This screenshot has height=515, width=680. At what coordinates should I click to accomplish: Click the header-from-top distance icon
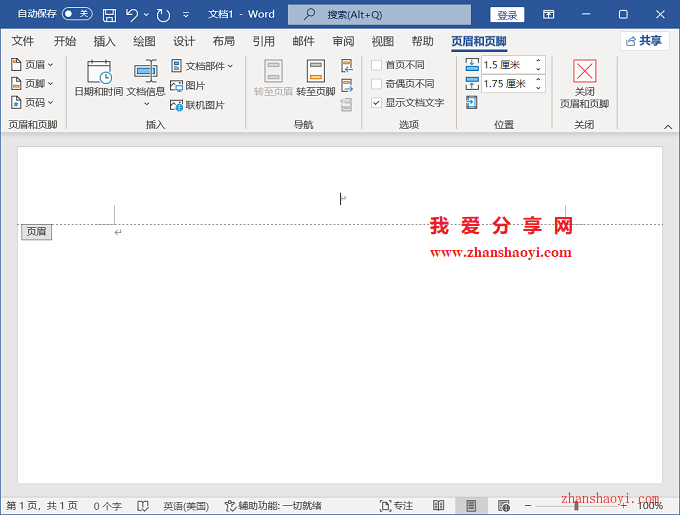(472, 65)
